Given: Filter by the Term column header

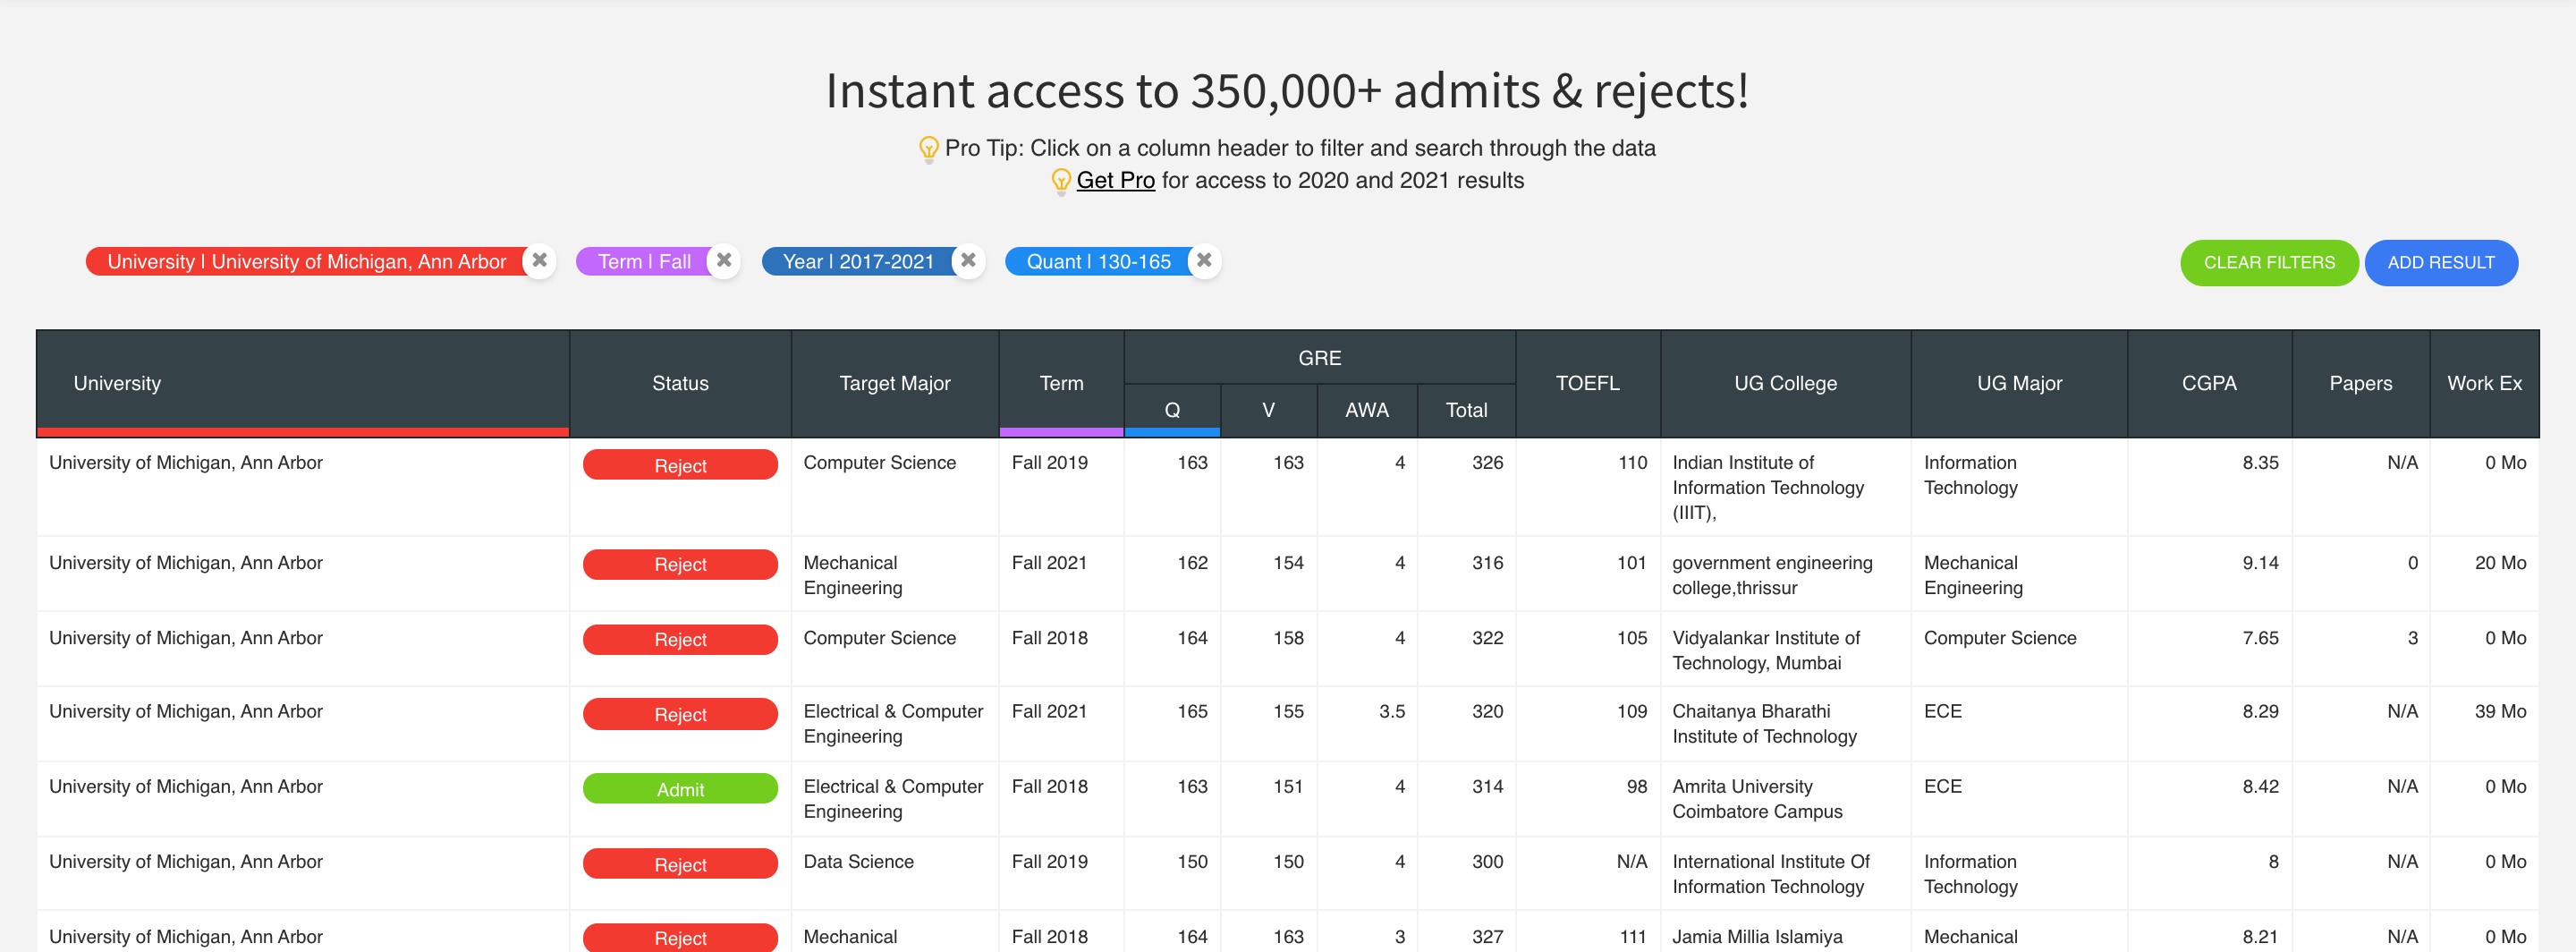Looking at the screenshot, I should [1061, 384].
